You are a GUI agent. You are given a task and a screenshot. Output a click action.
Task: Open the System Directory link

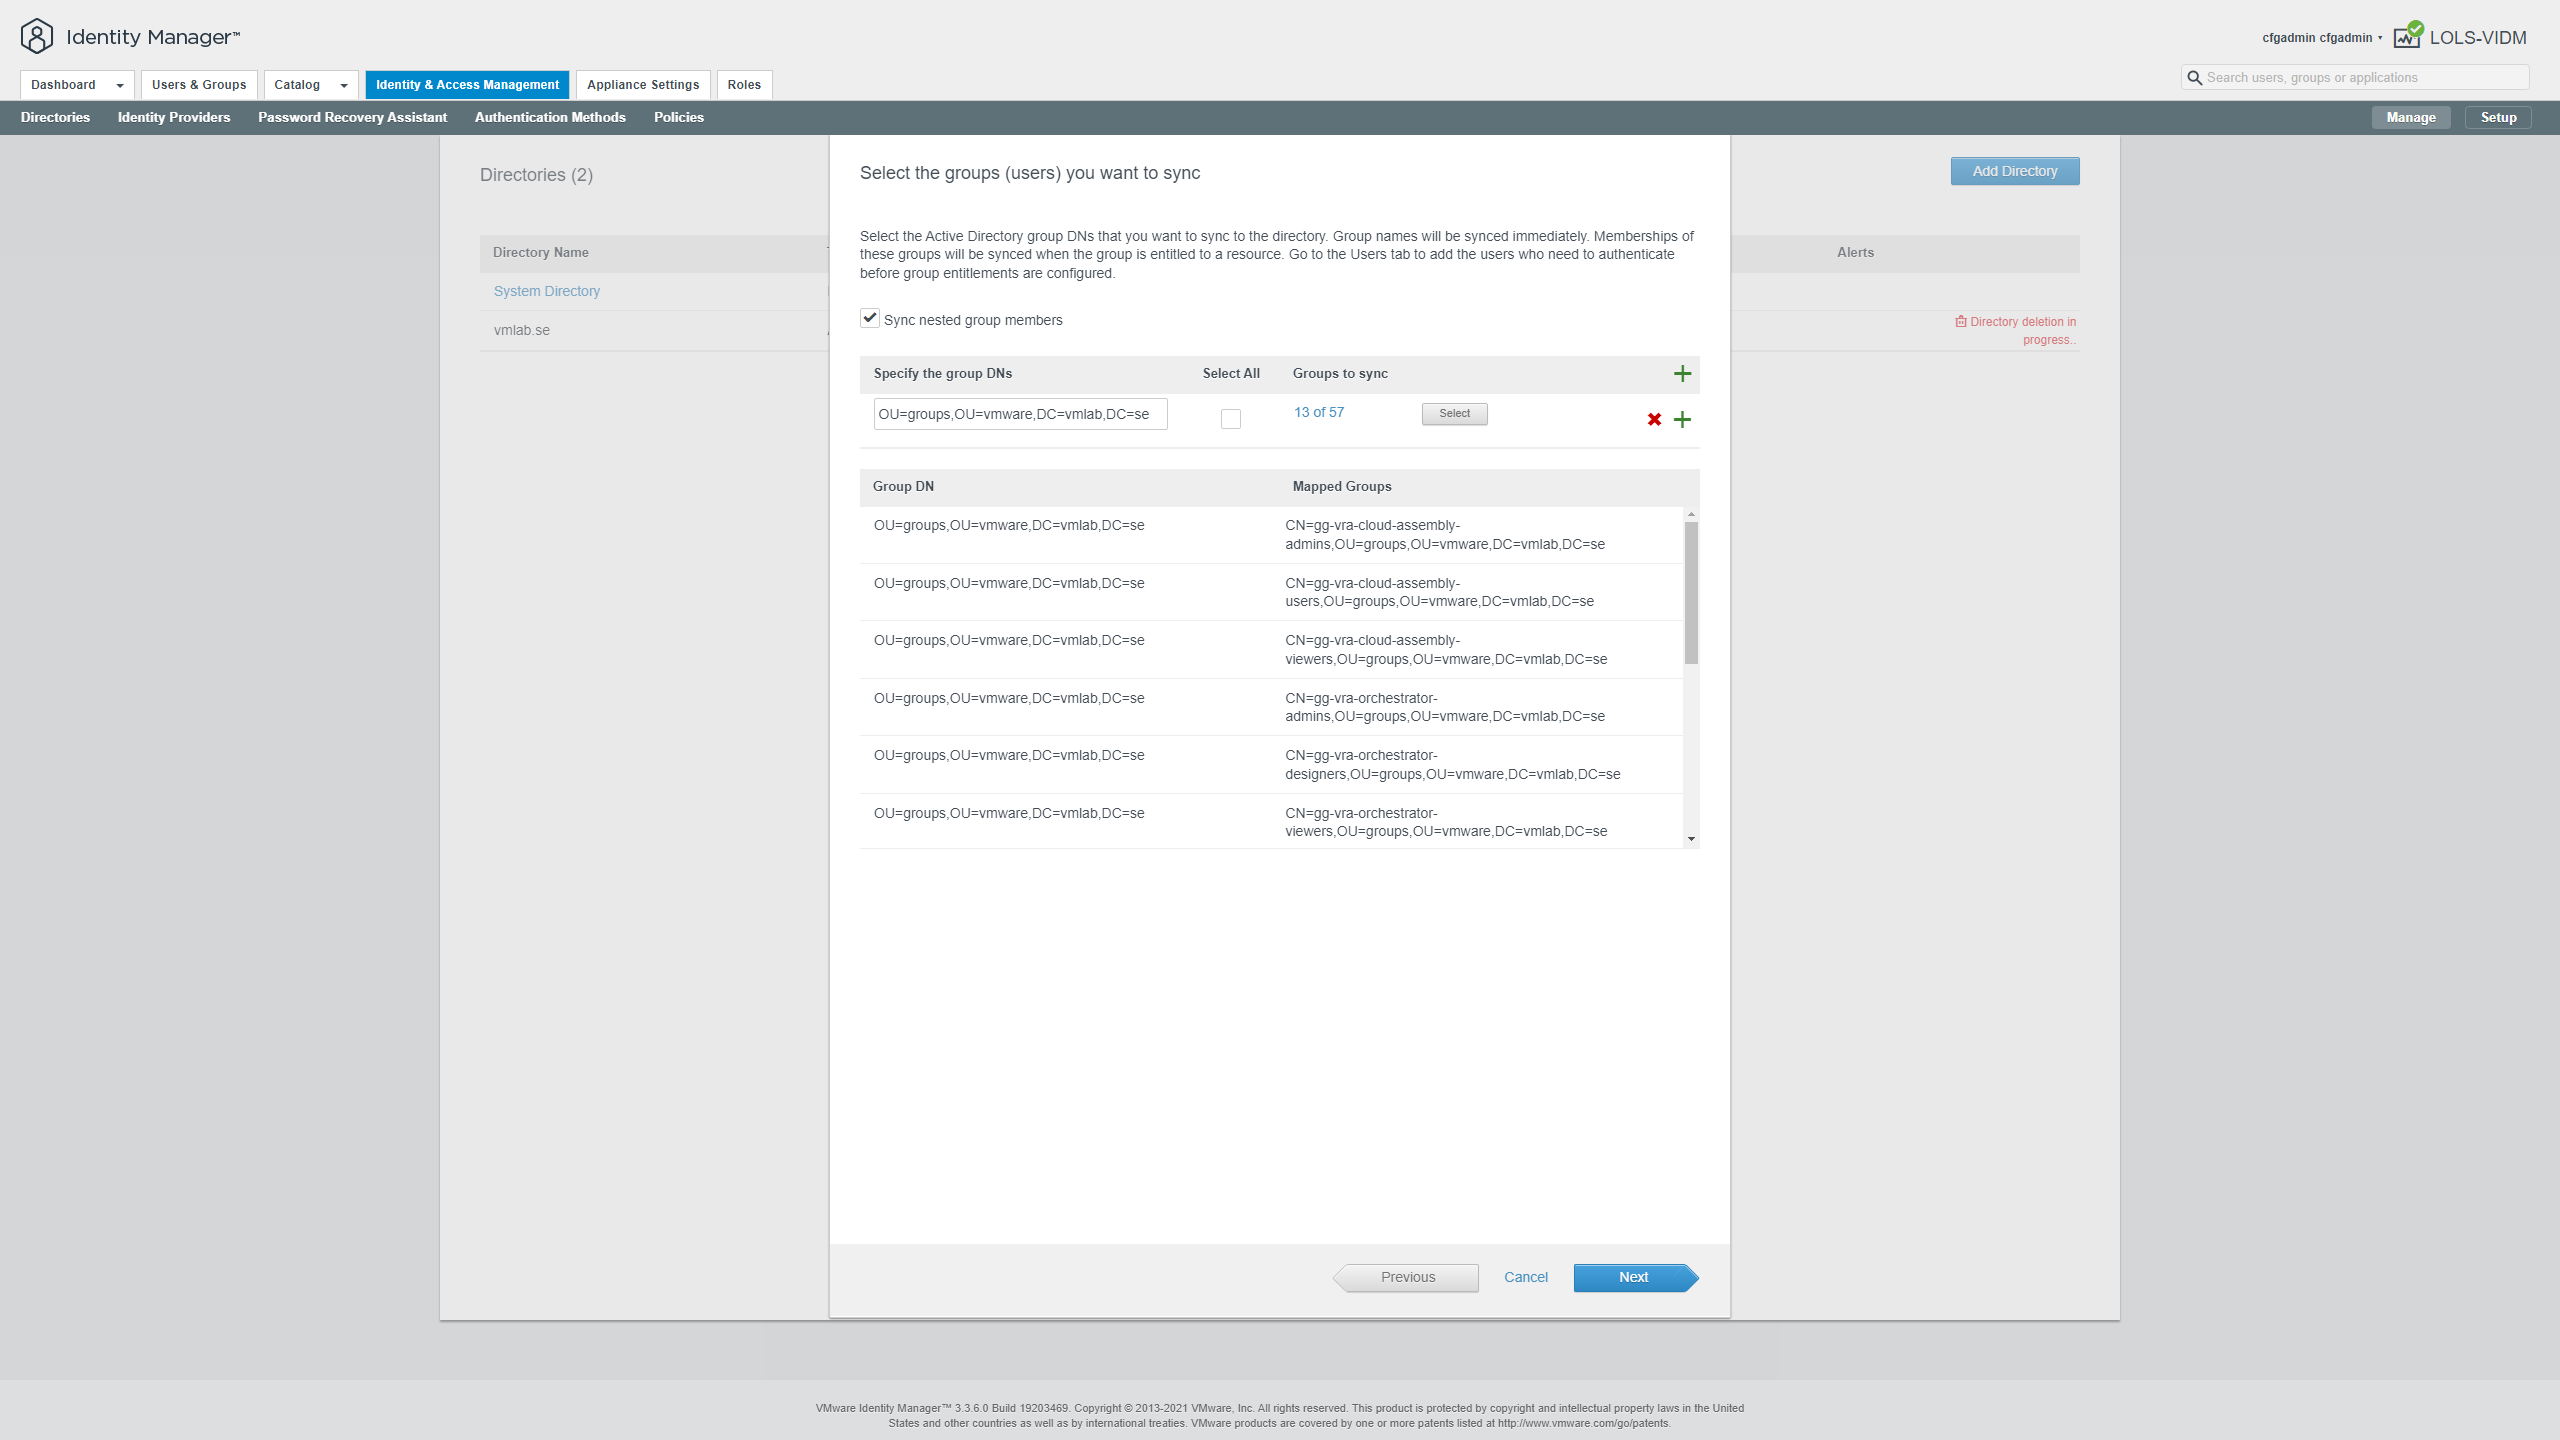click(x=546, y=291)
